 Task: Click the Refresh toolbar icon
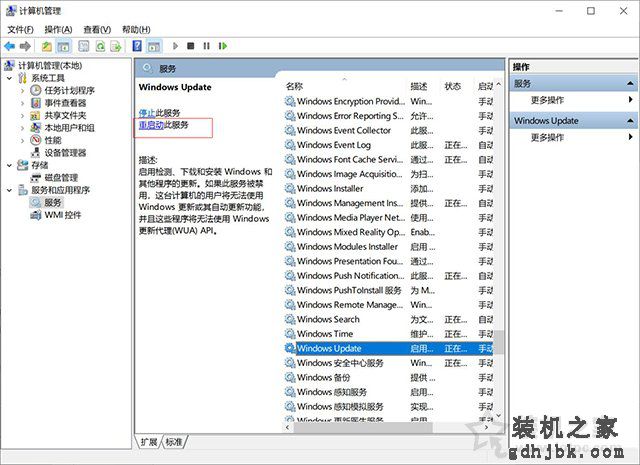click(100, 46)
